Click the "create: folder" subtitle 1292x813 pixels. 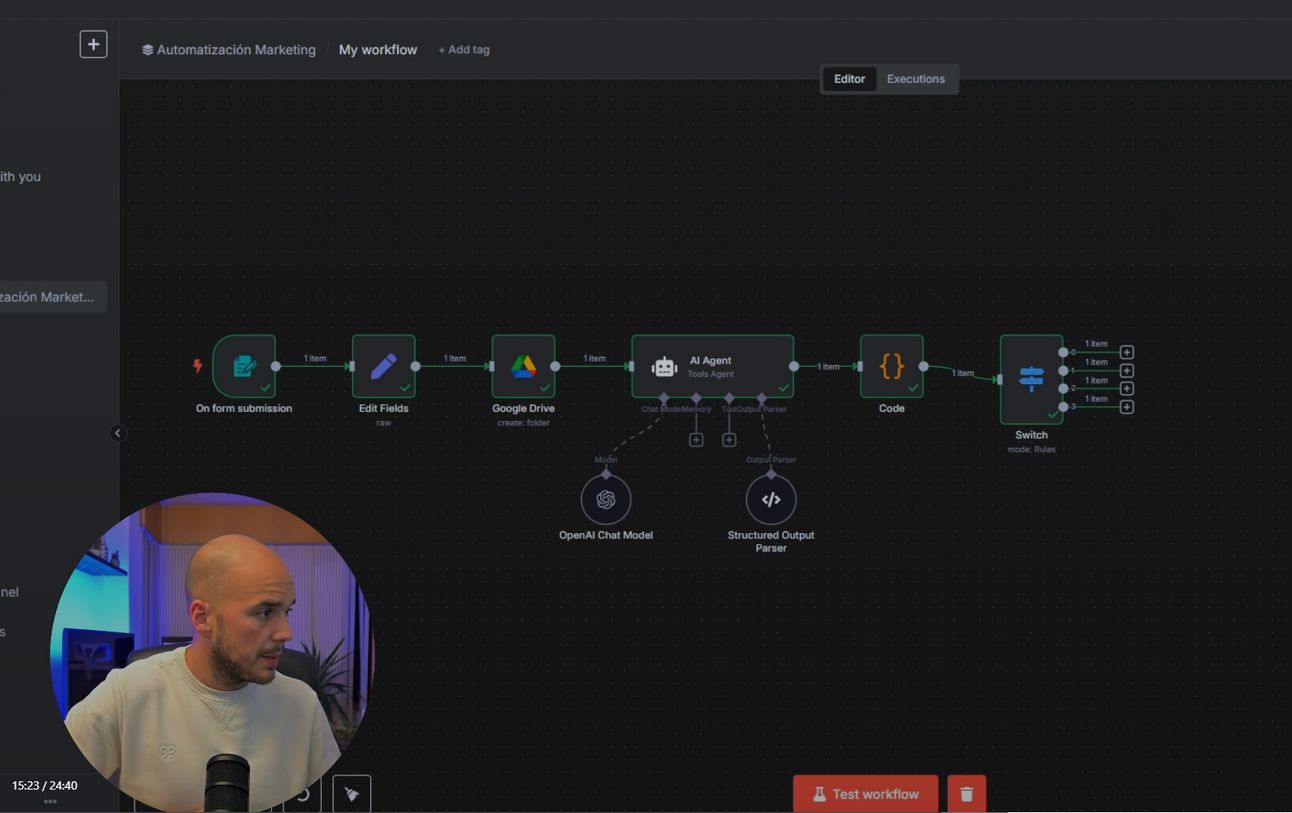pos(523,423)
